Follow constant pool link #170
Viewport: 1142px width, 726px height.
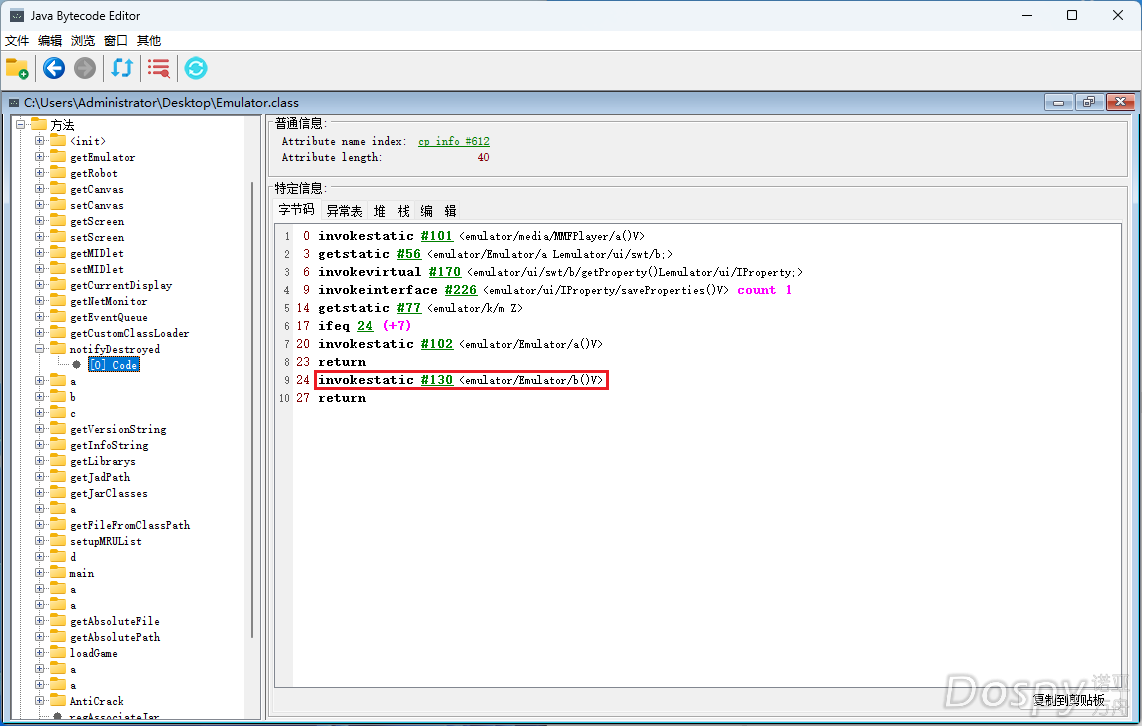pos(445,272)
